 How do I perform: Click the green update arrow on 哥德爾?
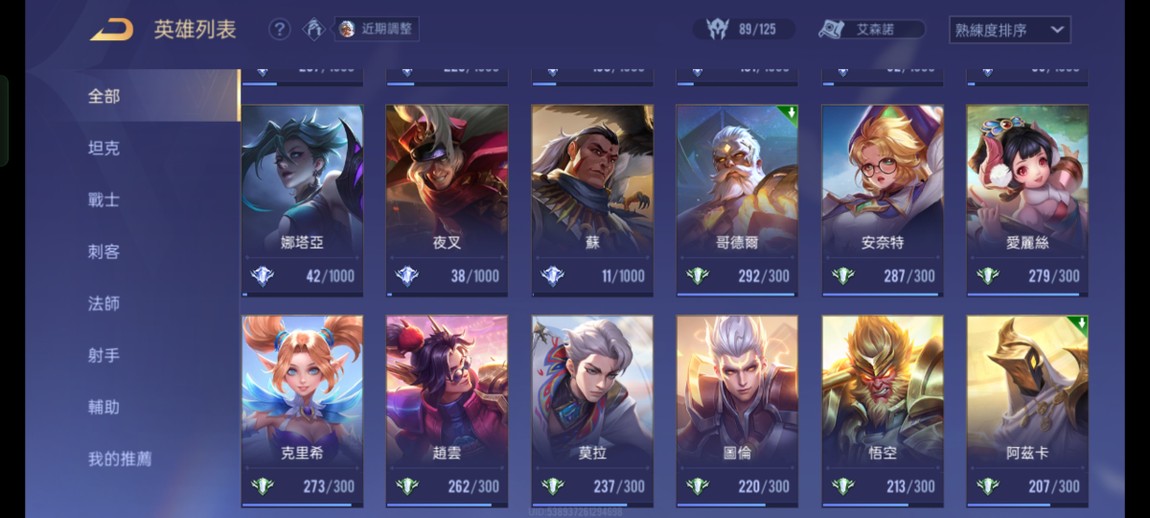click(791, 113)
